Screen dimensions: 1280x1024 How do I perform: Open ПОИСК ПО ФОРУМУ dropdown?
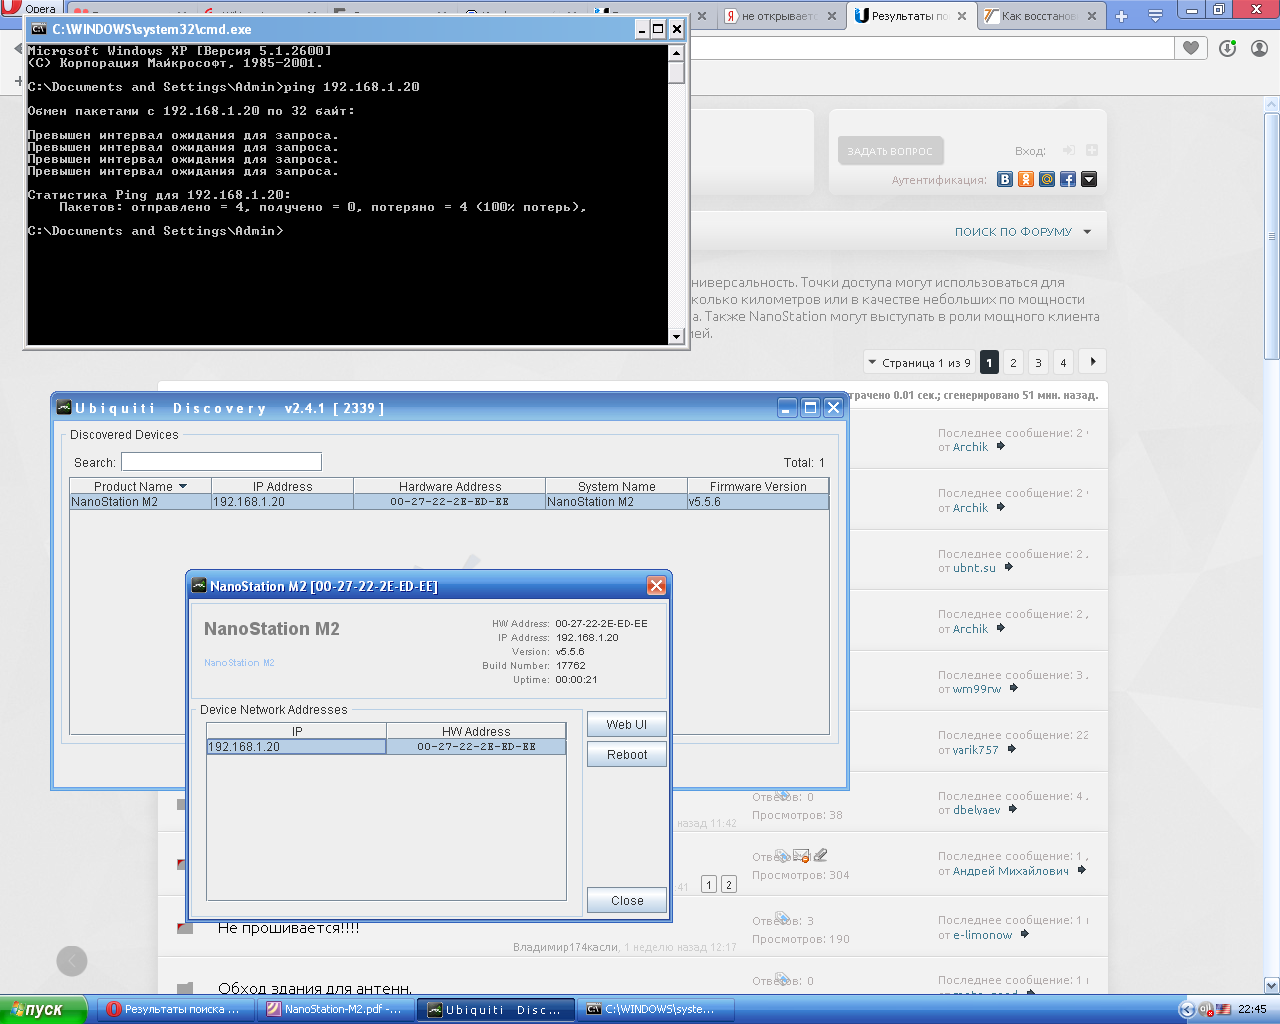click(1023, 231)
